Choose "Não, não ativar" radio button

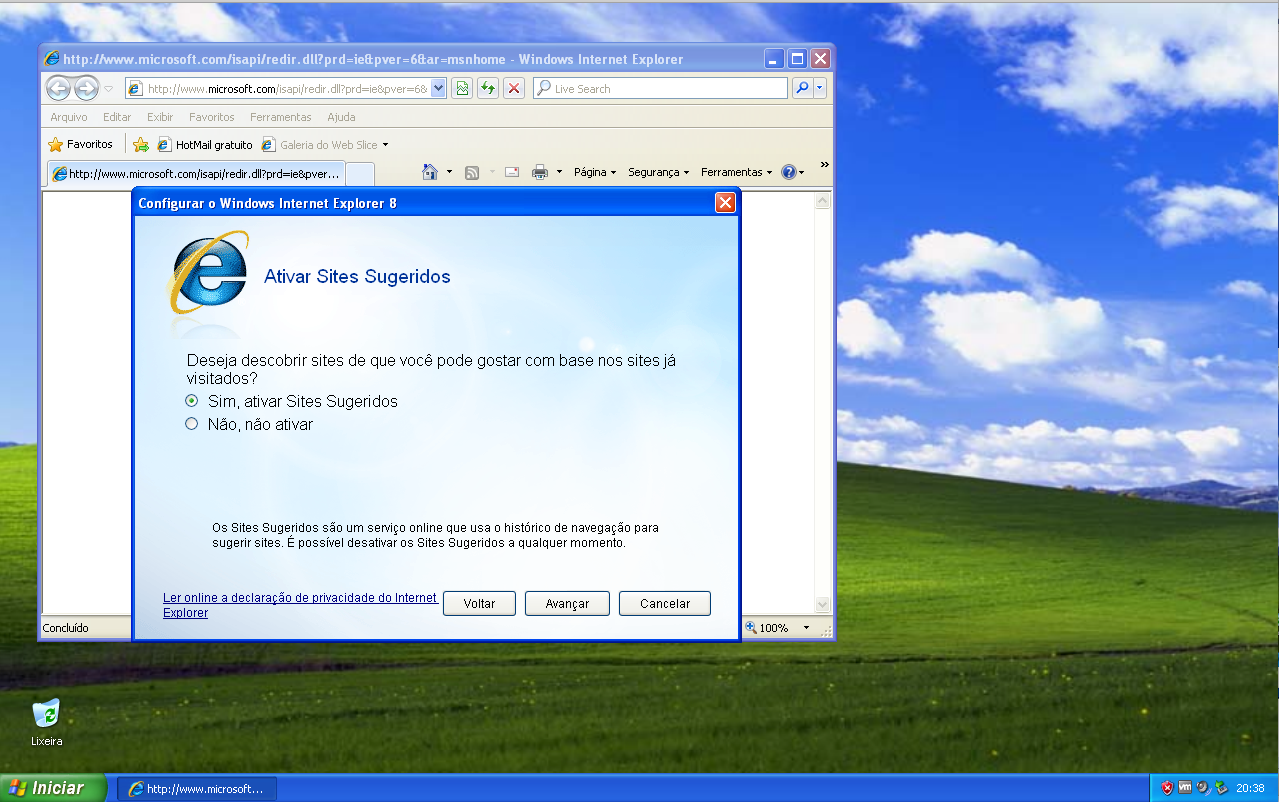[x=192, y=424]
